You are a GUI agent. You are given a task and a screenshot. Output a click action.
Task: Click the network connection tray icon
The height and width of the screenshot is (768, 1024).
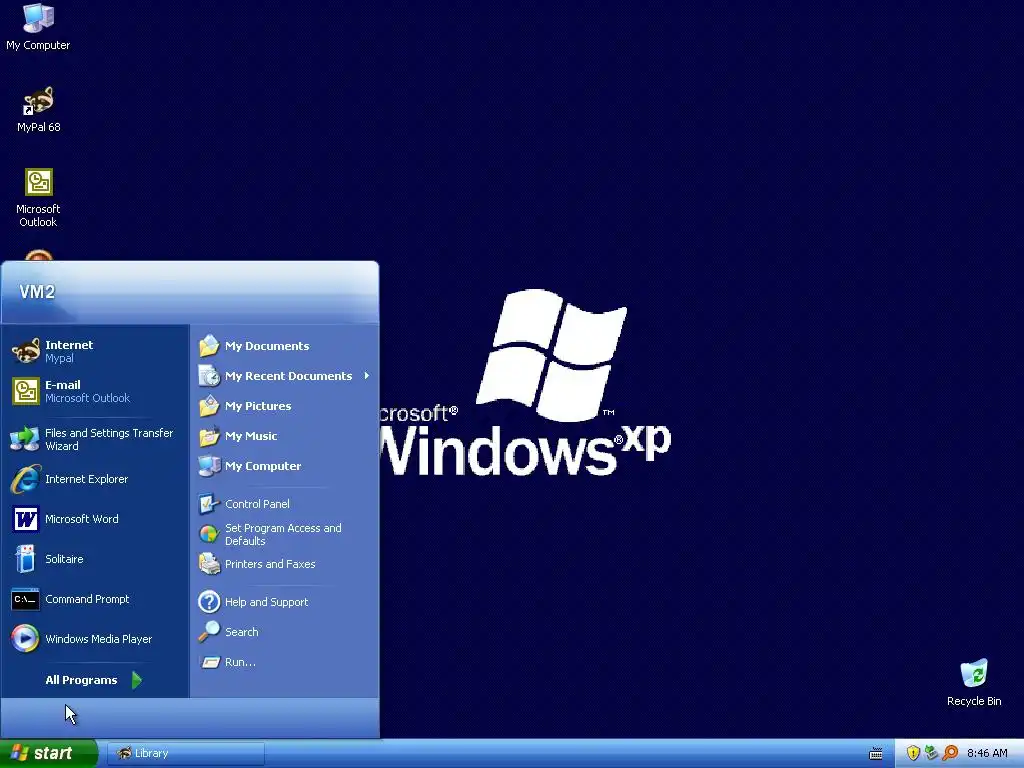931,753
